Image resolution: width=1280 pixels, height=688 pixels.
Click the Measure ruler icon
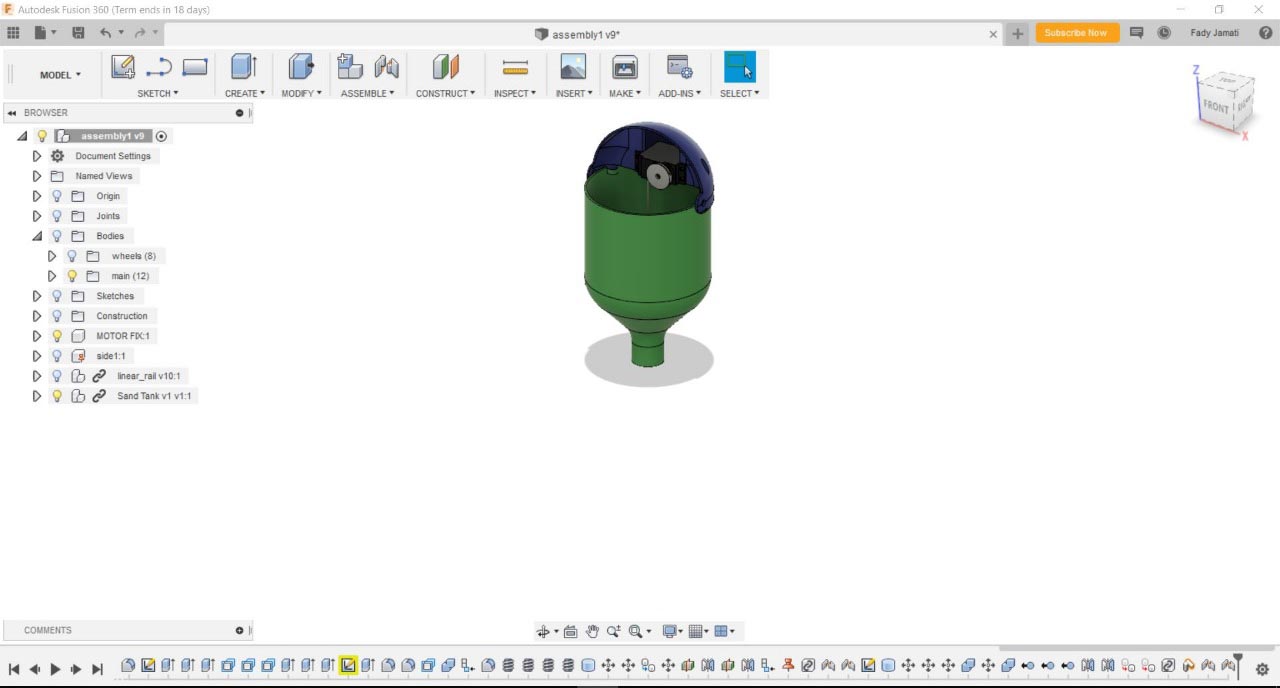point(515,67)
